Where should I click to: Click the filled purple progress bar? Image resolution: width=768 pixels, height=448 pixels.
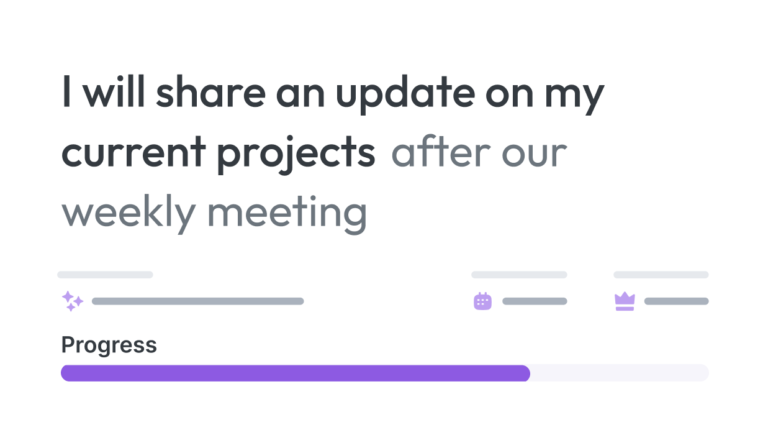click(x=295, y=373)
